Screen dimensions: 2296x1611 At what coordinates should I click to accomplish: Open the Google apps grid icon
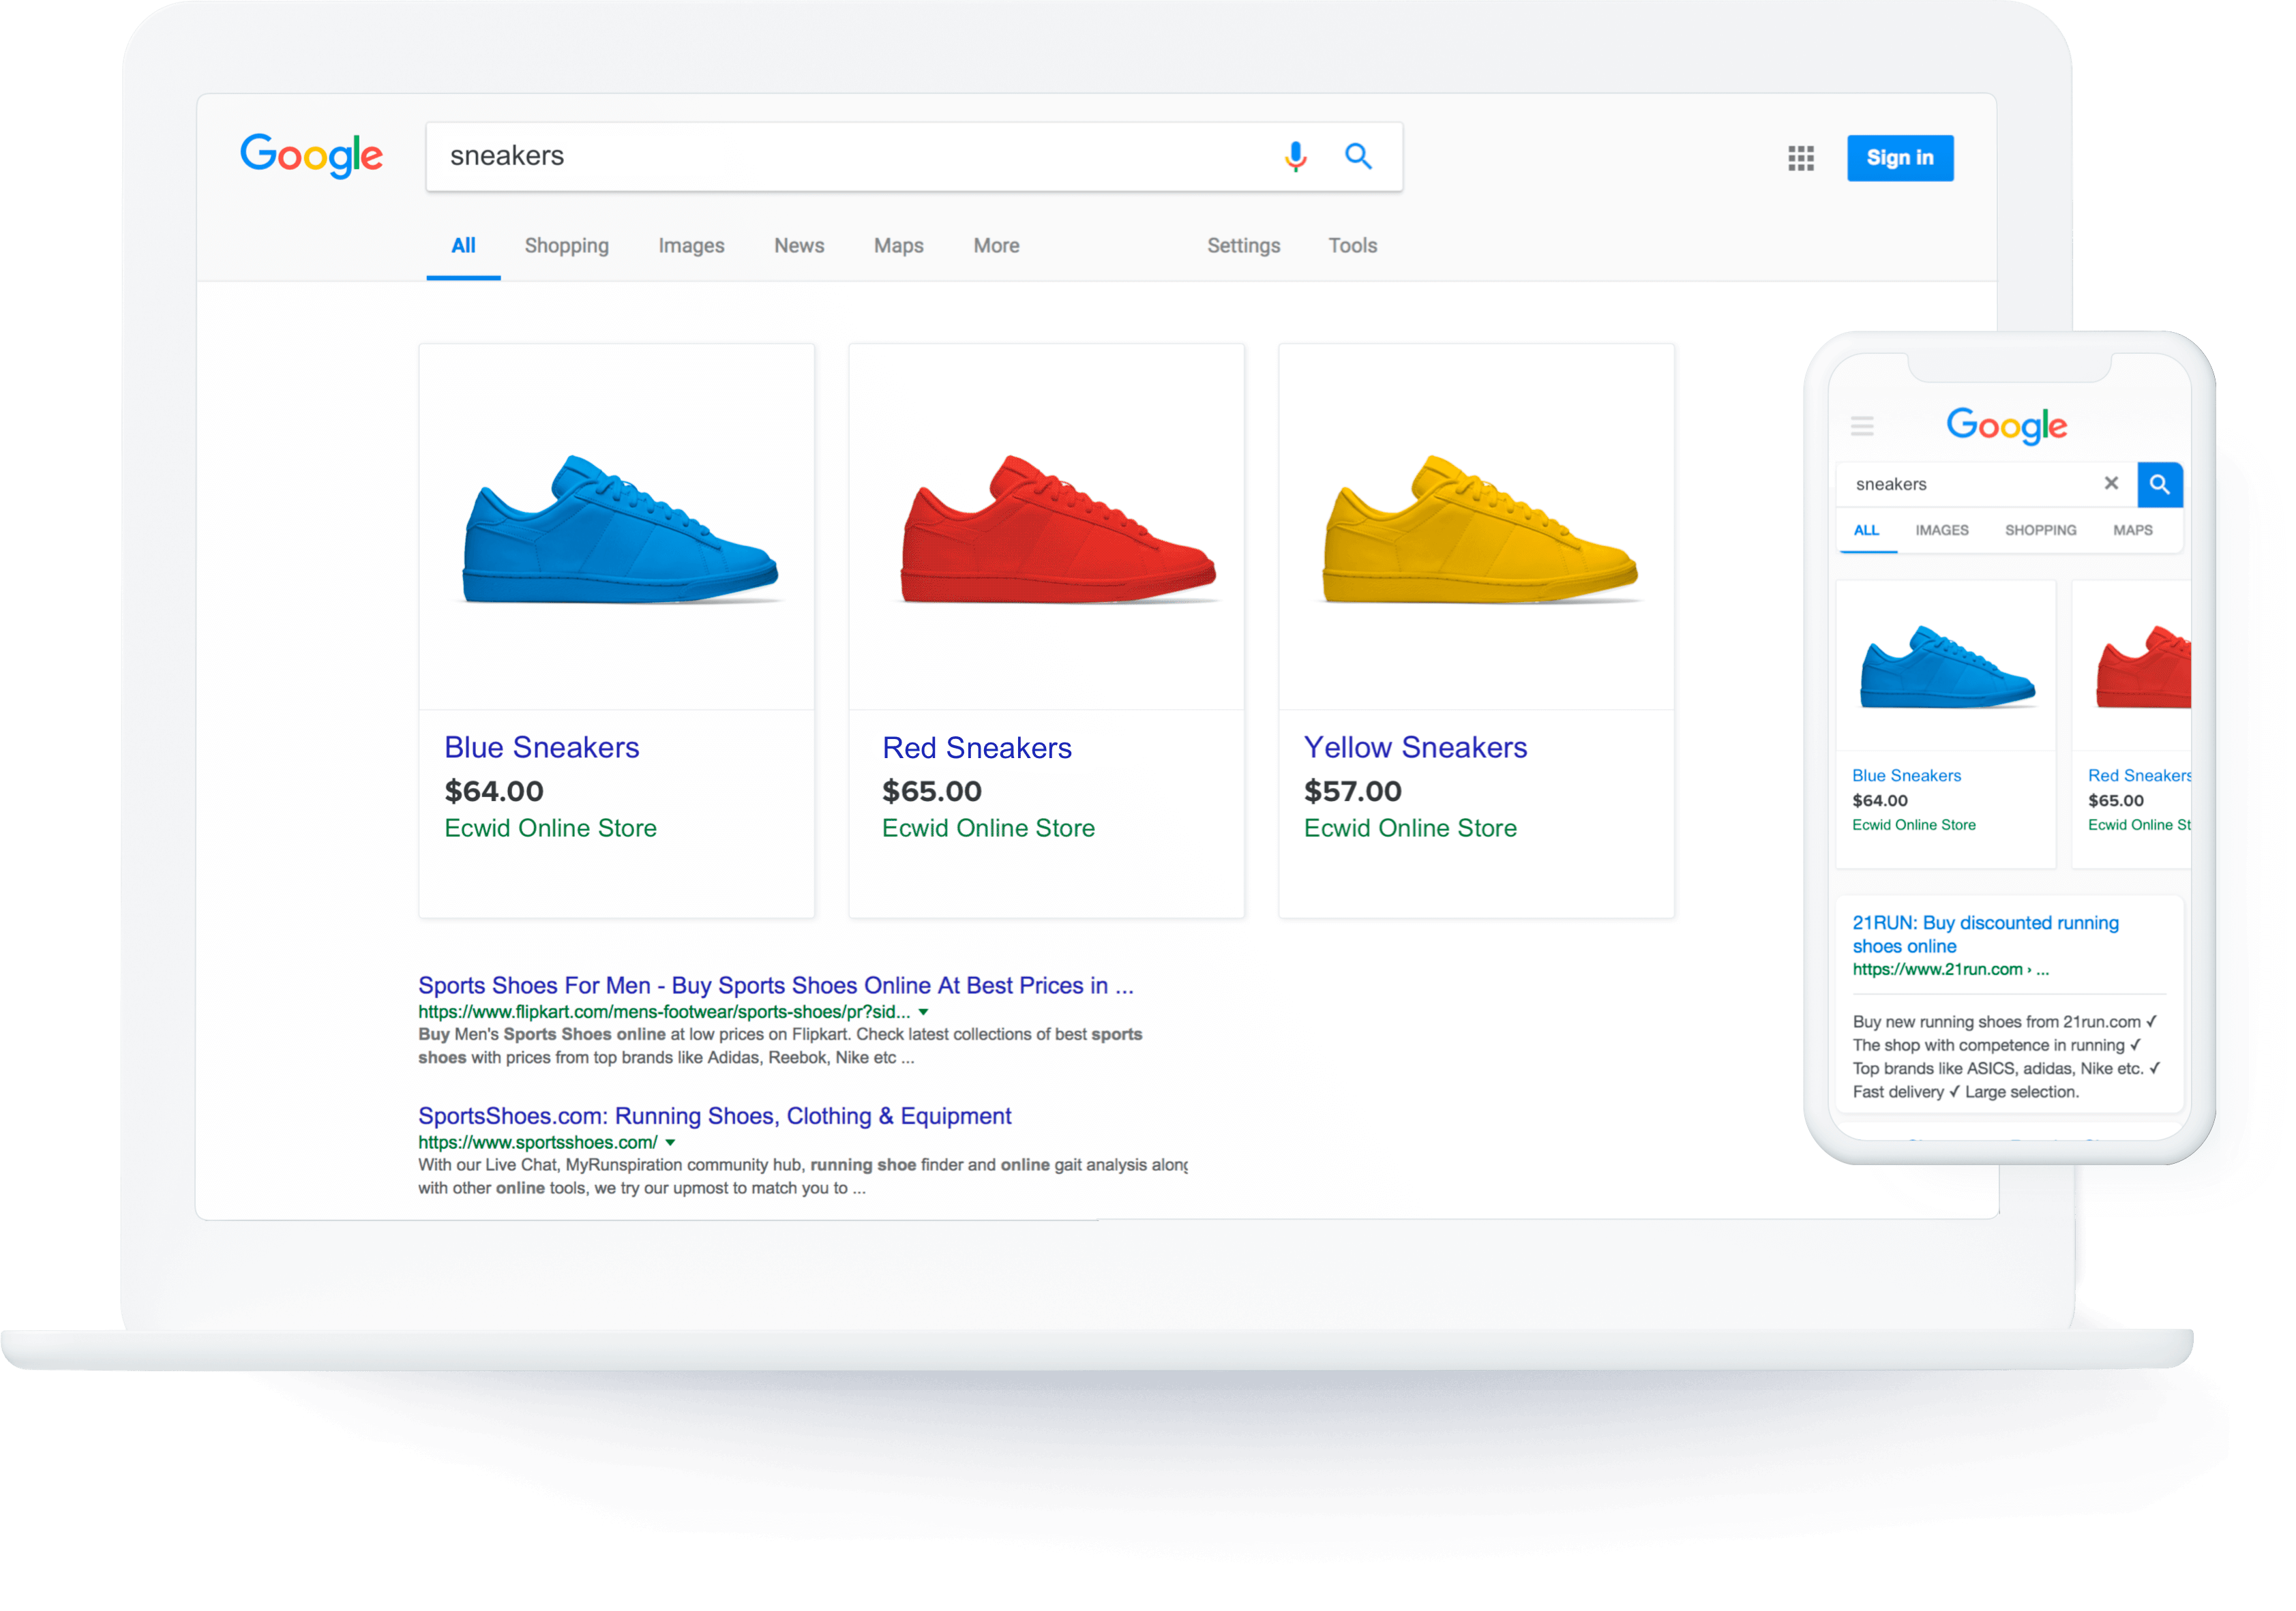point(1800,158)
